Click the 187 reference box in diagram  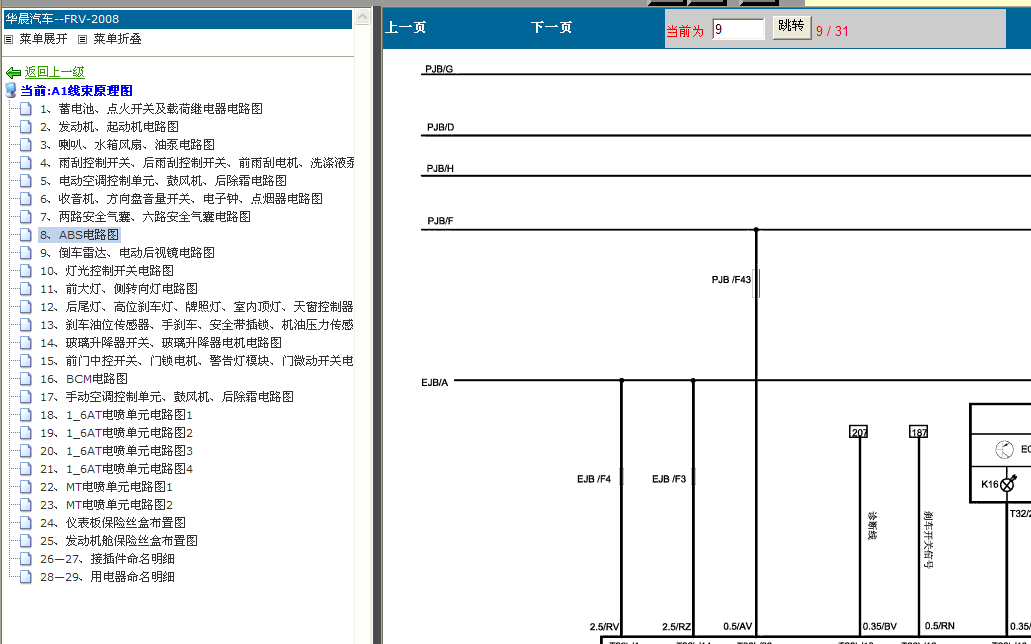919,432
